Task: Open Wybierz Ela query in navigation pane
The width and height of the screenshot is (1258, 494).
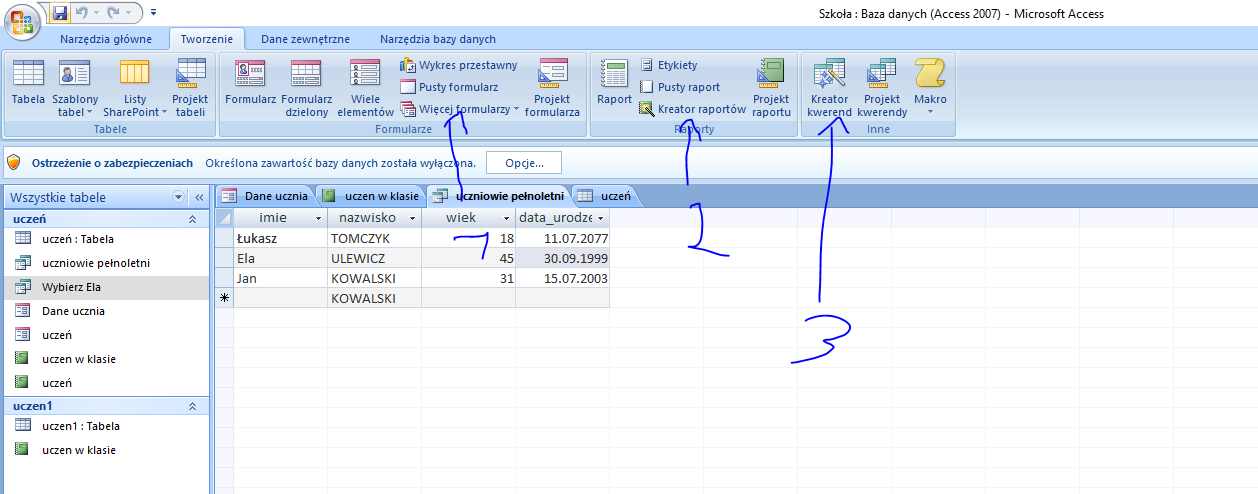Action: [x=72, y=287]
